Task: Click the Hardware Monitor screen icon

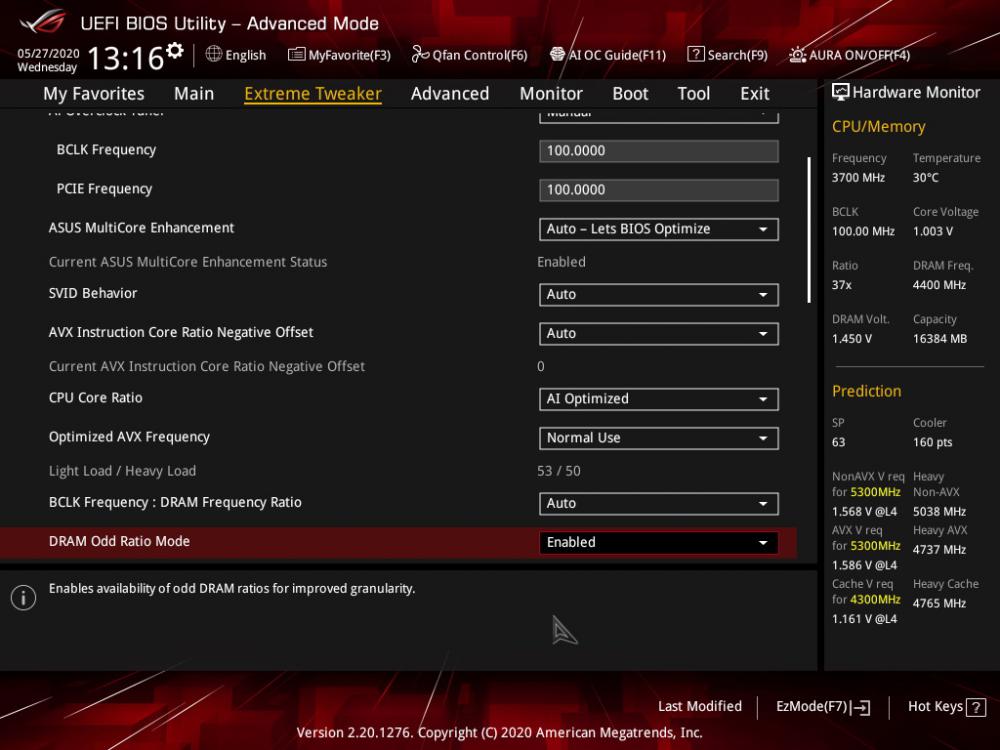Action: click(841, 92)
